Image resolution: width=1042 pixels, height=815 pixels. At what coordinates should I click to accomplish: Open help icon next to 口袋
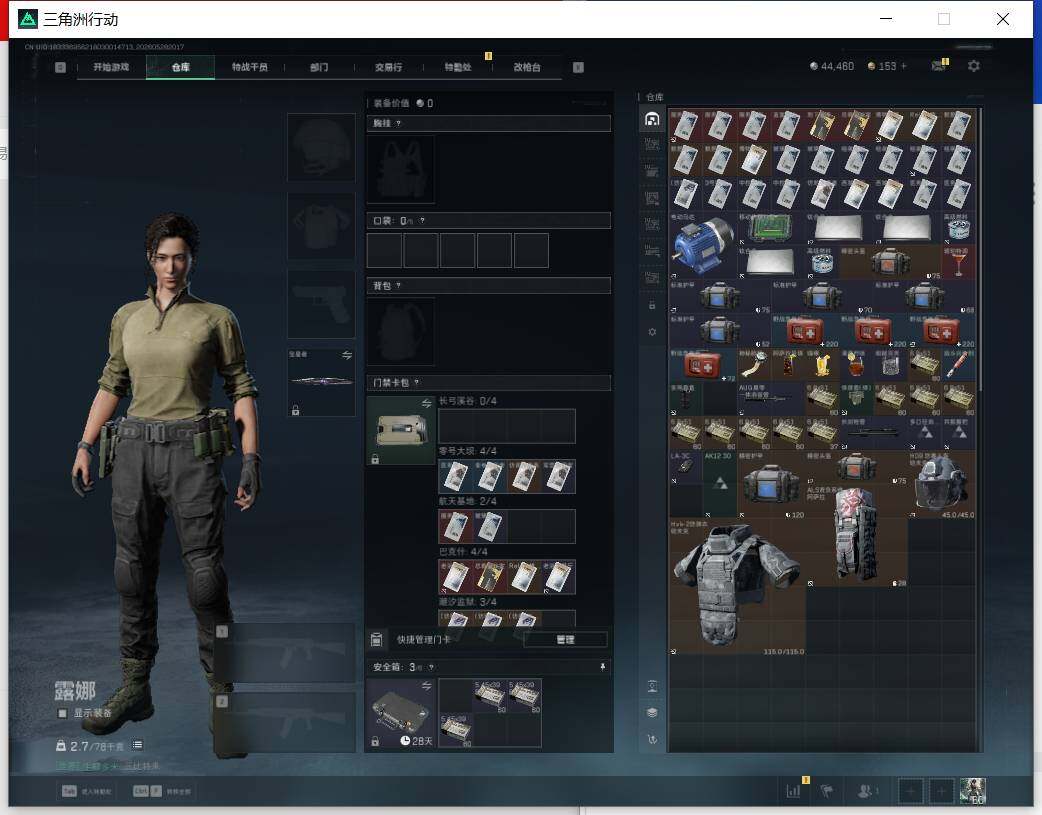pos(422,221)
